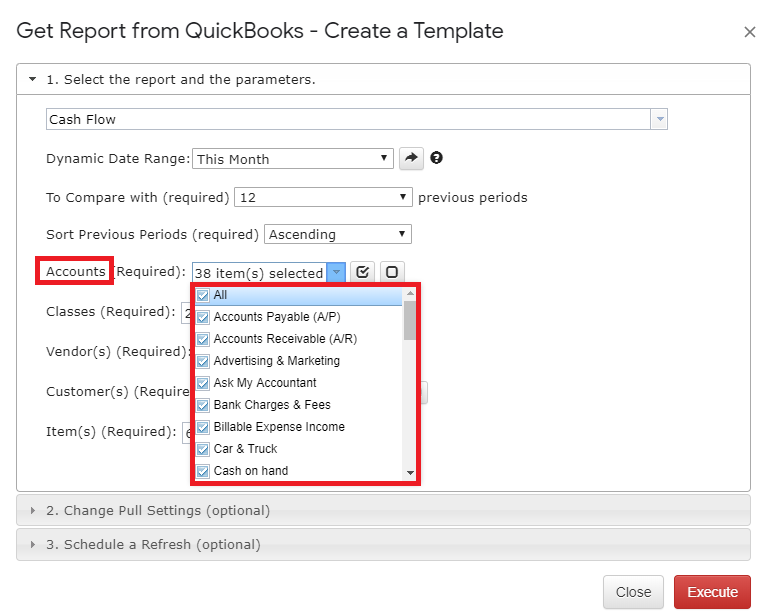
Task: Uncheck the All accounts checkbox
Action: tap(203, 296)
